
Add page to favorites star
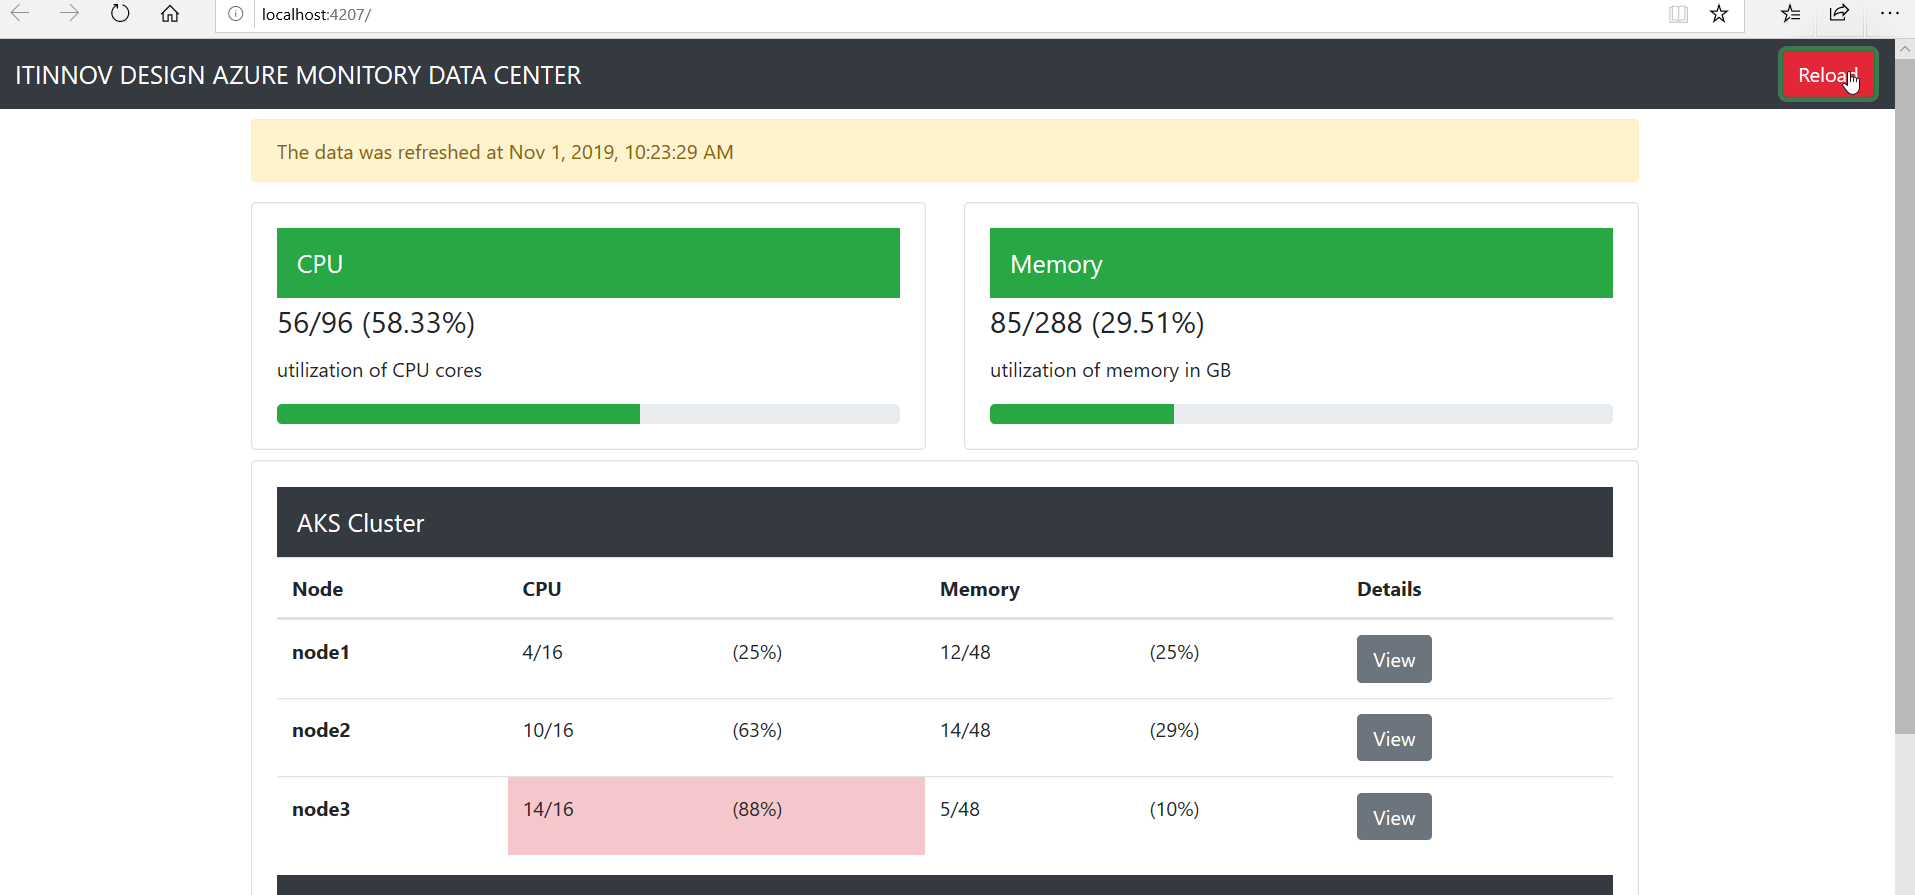[1719, 14]
